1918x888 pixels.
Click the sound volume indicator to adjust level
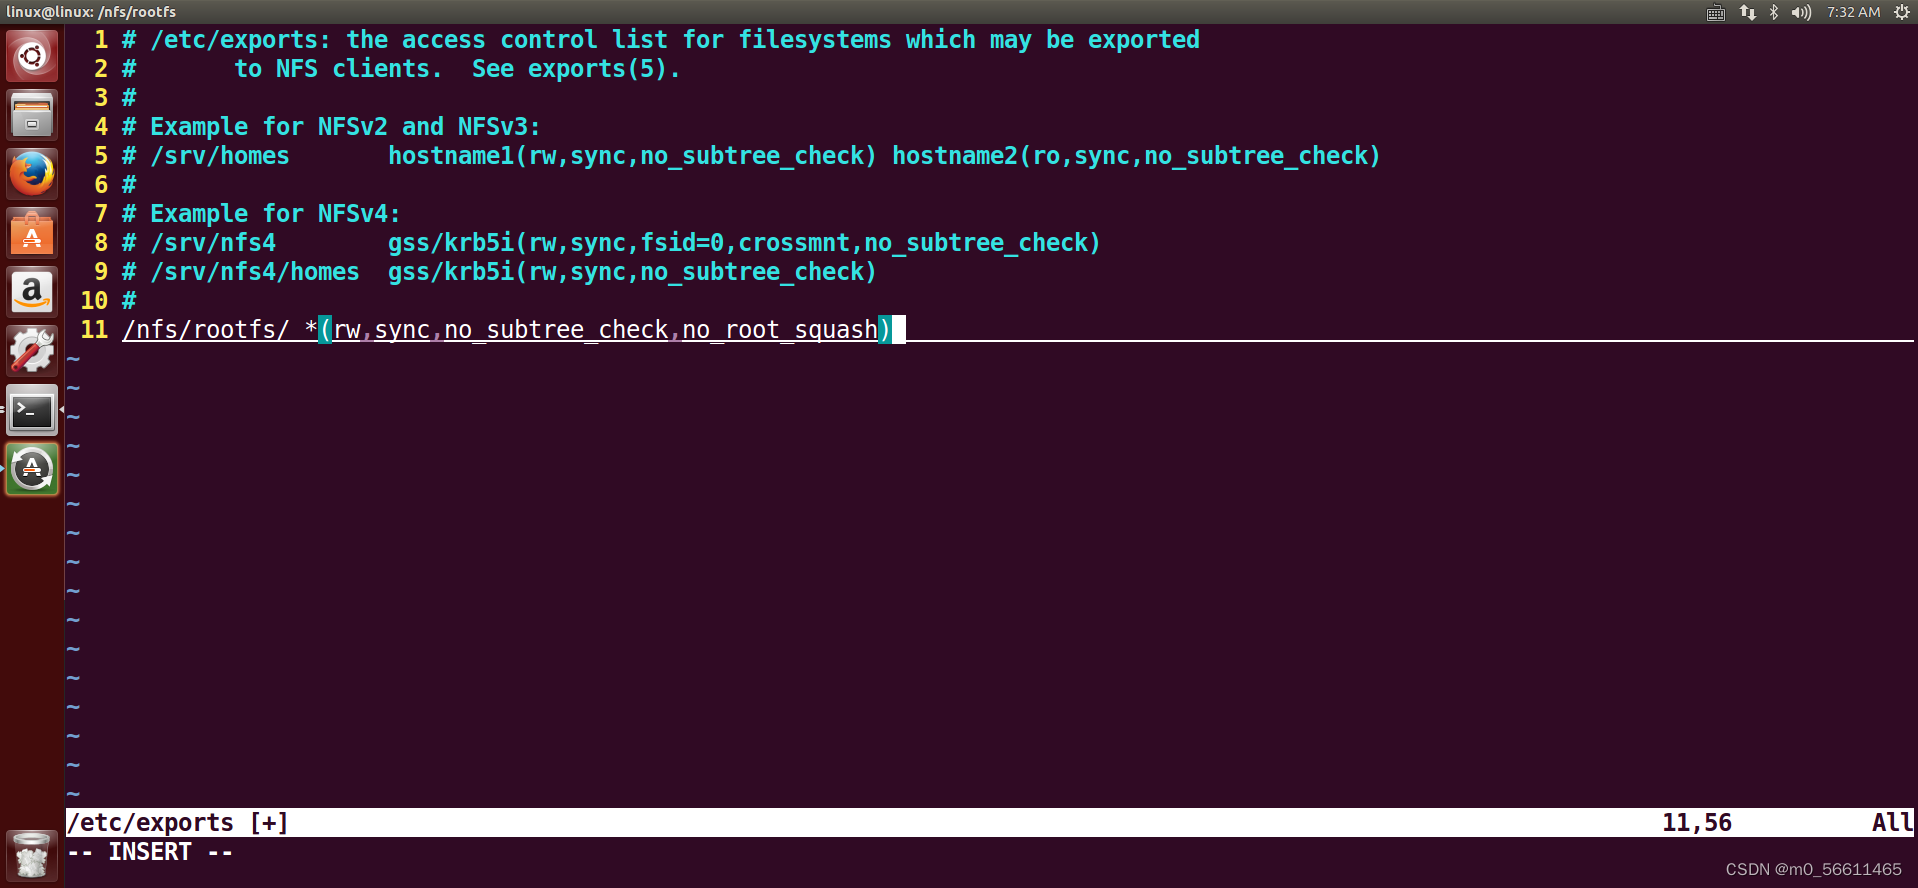[x=1800, y=12]
